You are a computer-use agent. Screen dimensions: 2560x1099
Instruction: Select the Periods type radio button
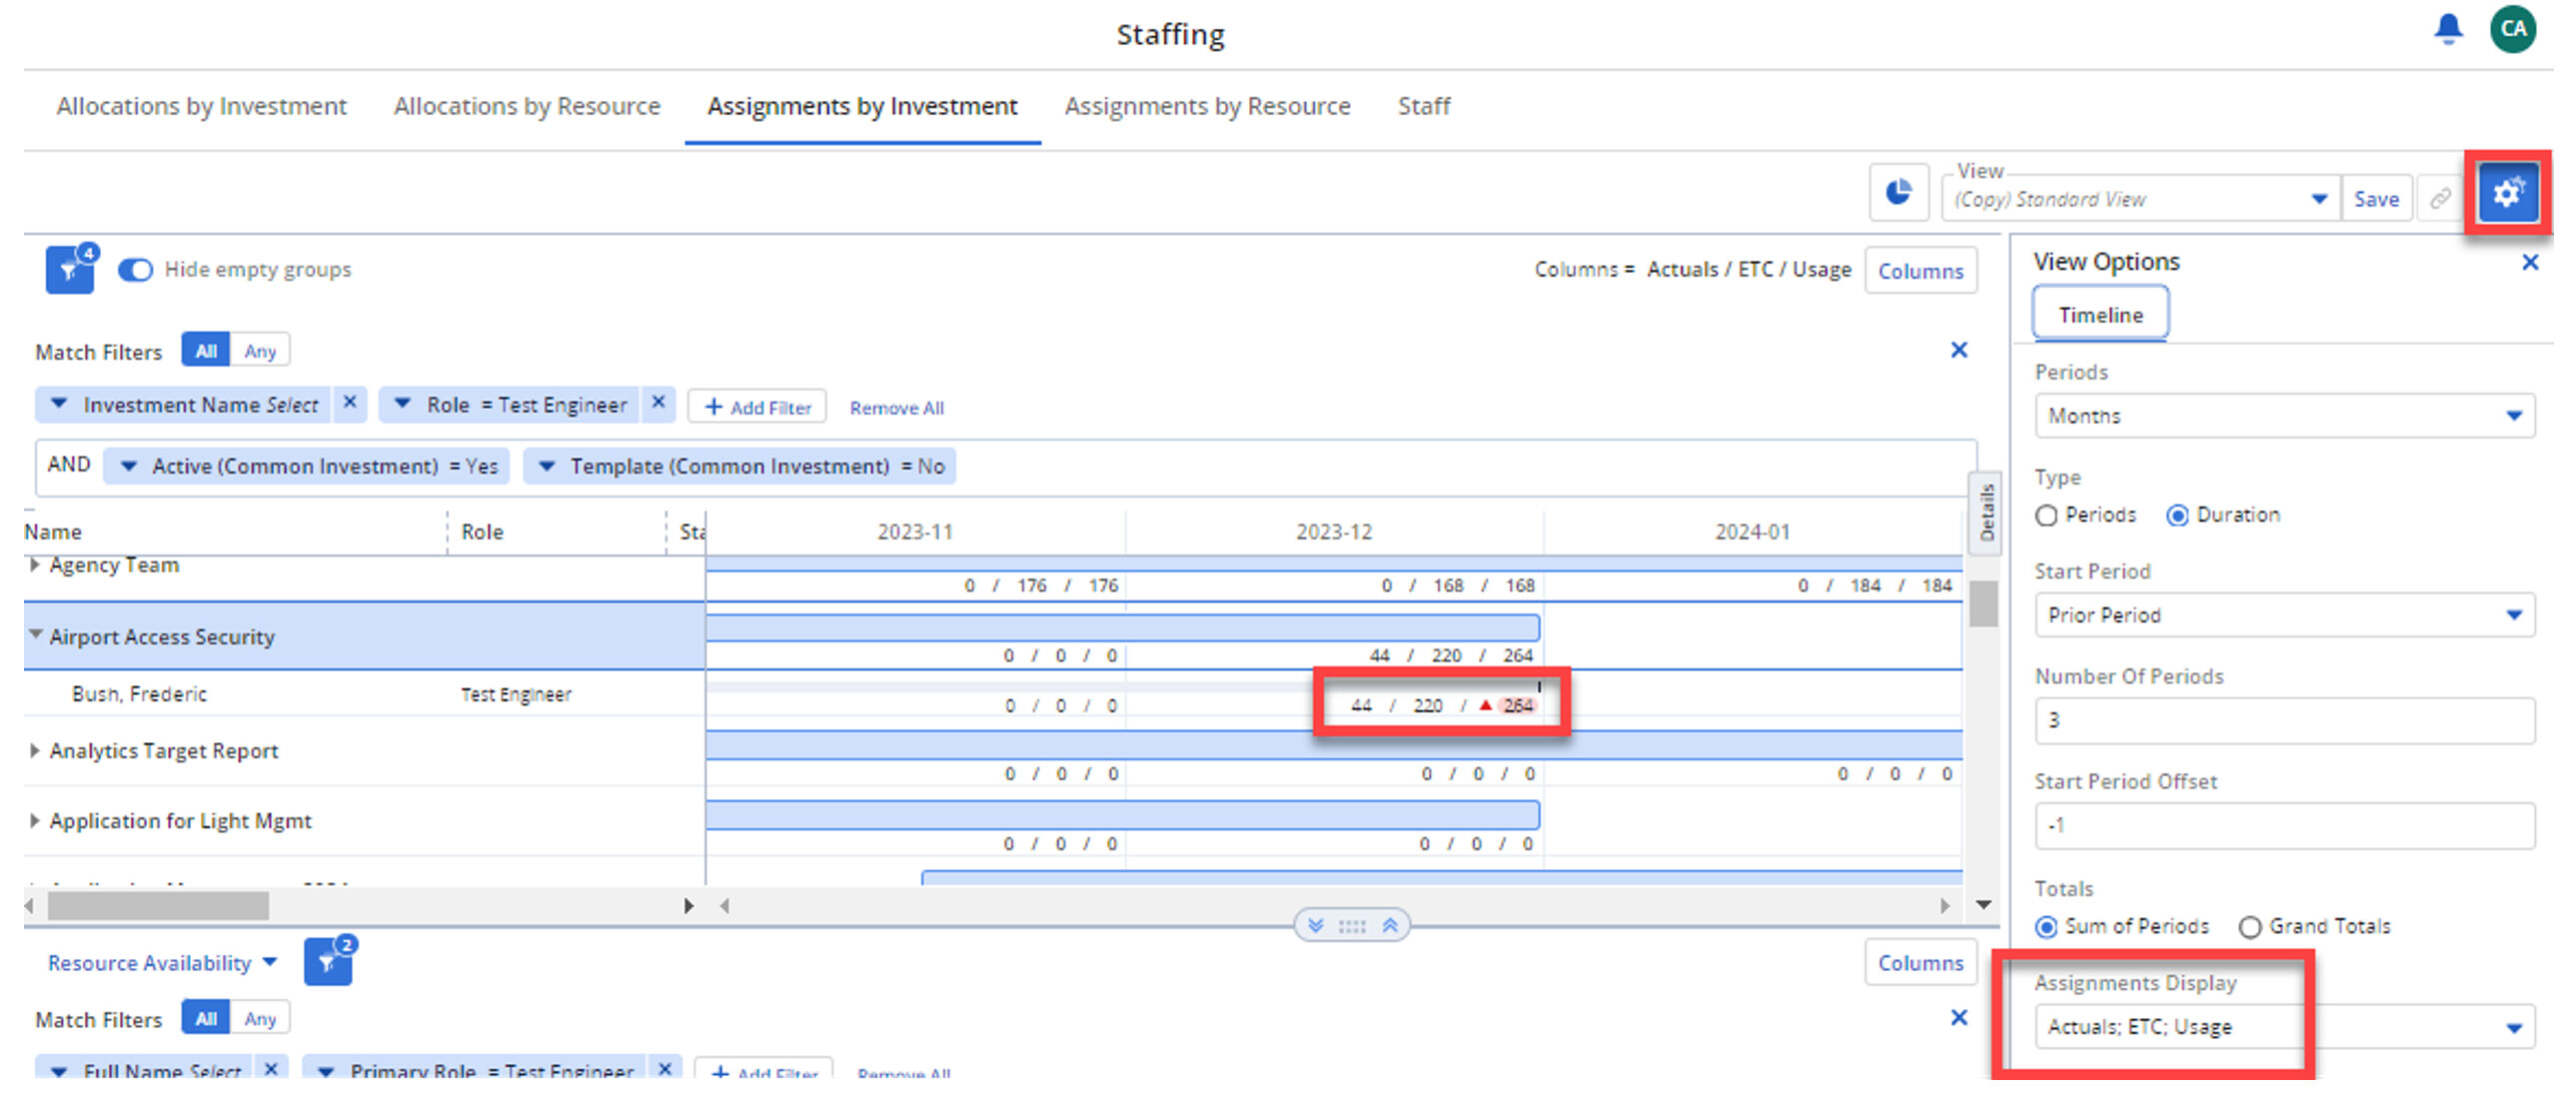tap(2047, 516)
